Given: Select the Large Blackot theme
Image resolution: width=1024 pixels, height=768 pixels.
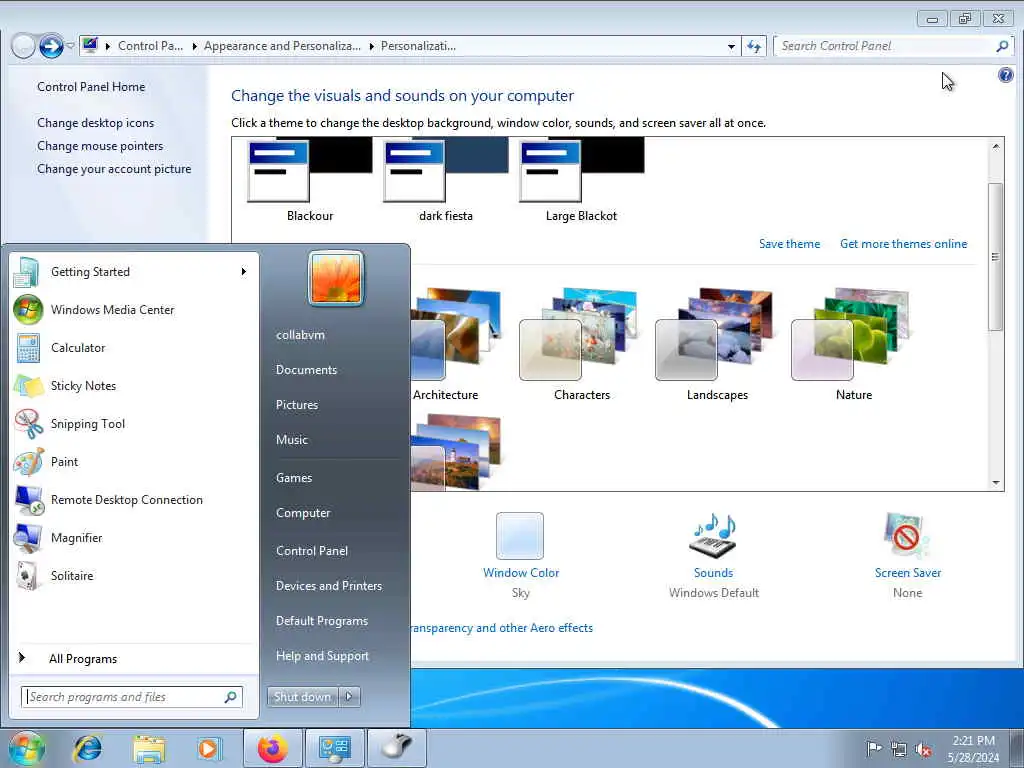Looking at the screenshot, I should (x=581, y=180).
